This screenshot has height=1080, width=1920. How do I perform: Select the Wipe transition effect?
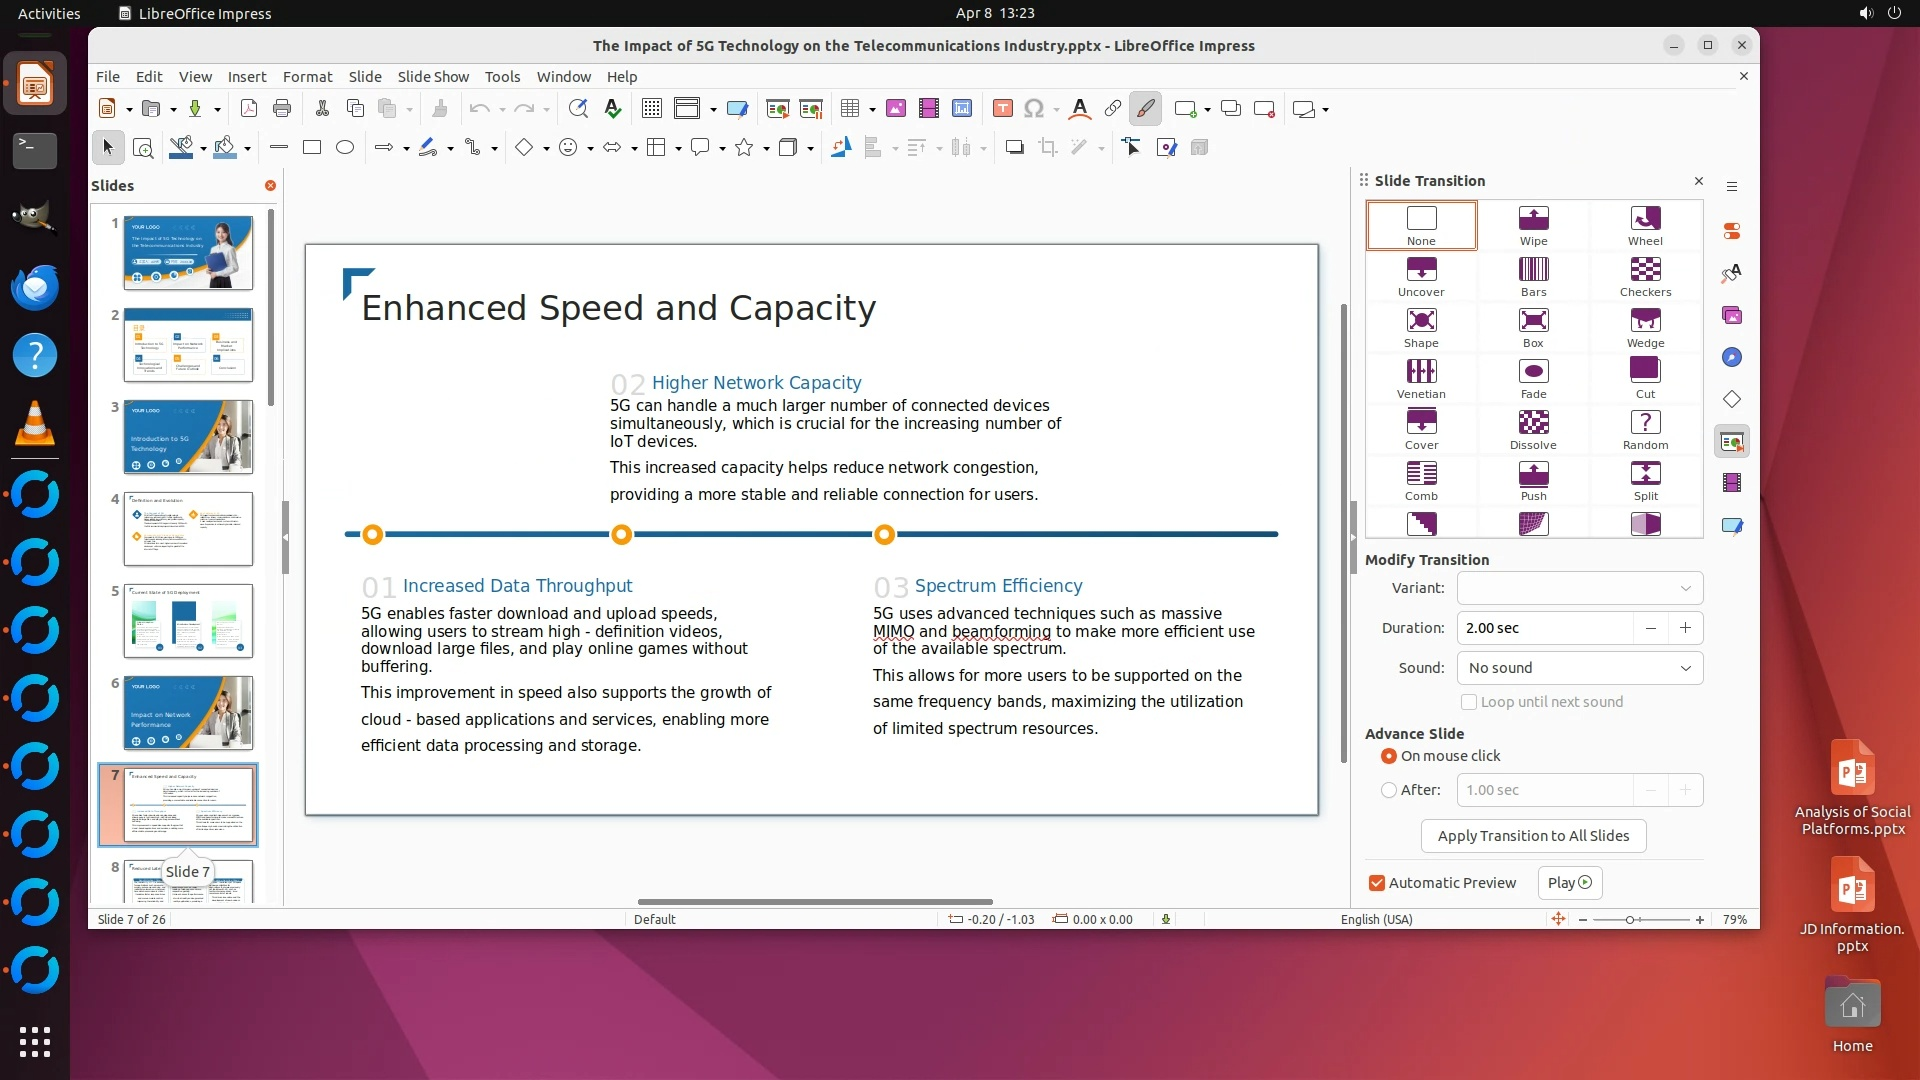click(1533, 225)
